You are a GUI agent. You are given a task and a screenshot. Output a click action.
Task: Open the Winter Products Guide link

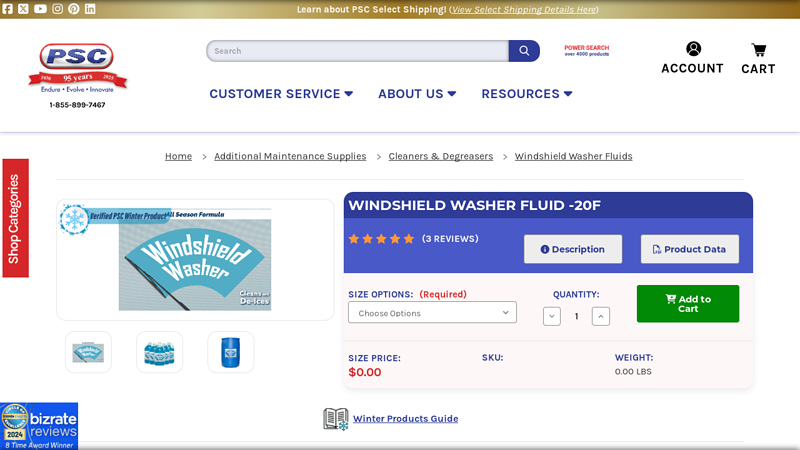pyautogui.click(x=406, y=419)
